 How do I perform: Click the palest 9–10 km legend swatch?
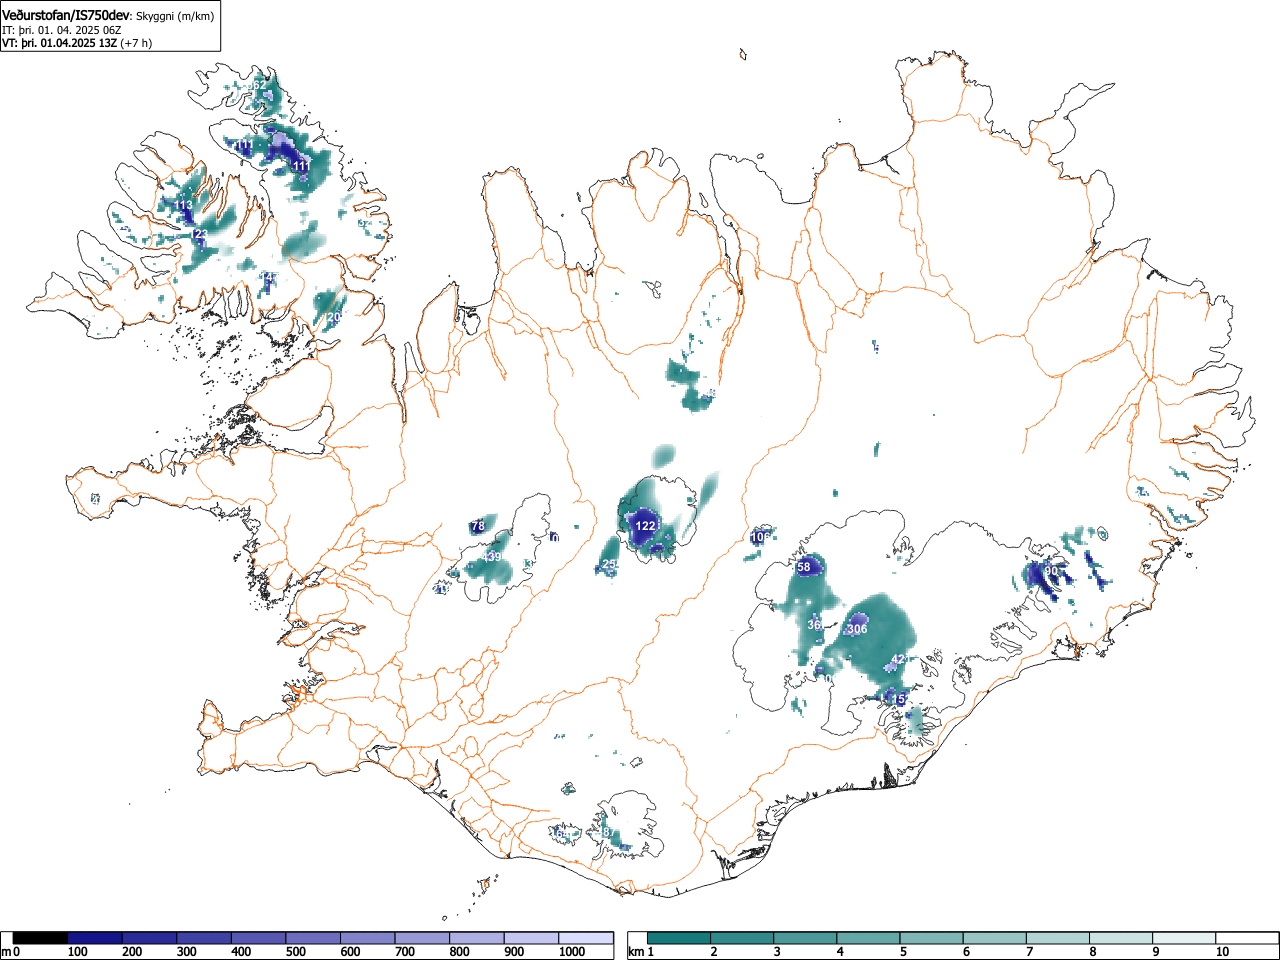(1184, 938)
